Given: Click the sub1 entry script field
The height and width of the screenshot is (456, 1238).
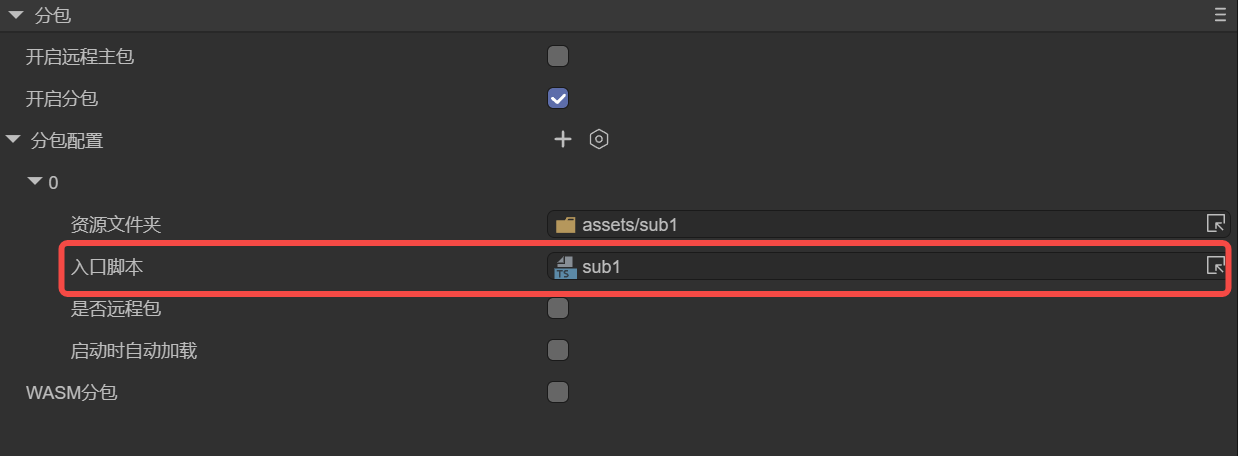Looking at the screenshot, I should (x=880, y=266).
